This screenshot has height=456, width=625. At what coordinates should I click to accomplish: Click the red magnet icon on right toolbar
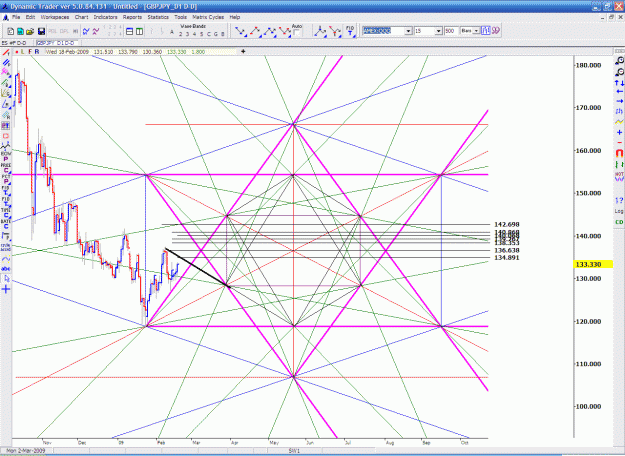pyautogui.click(x=619, y=153)
